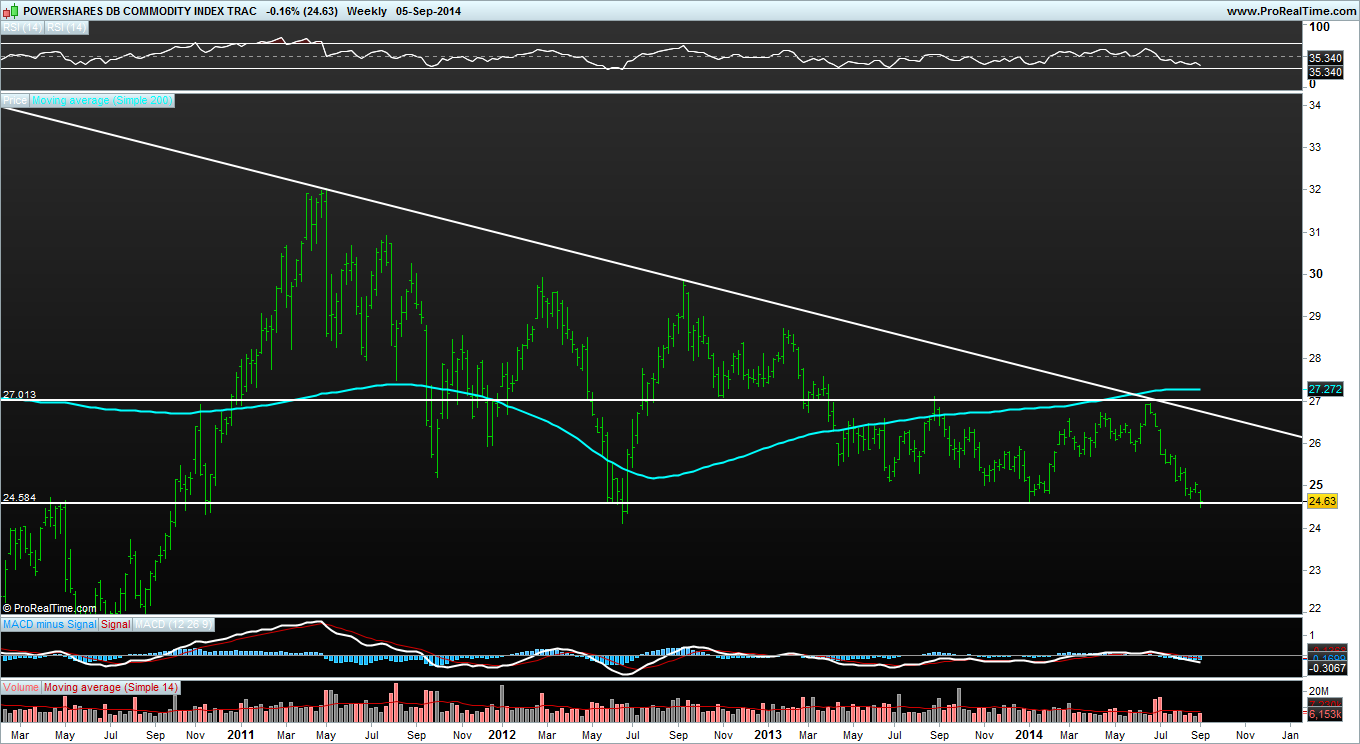Click the POWERSHARES DB COMMODITY INDEX TRAC title
Viewport: 1360px width, 744px height.
click(x=139, y=10)
